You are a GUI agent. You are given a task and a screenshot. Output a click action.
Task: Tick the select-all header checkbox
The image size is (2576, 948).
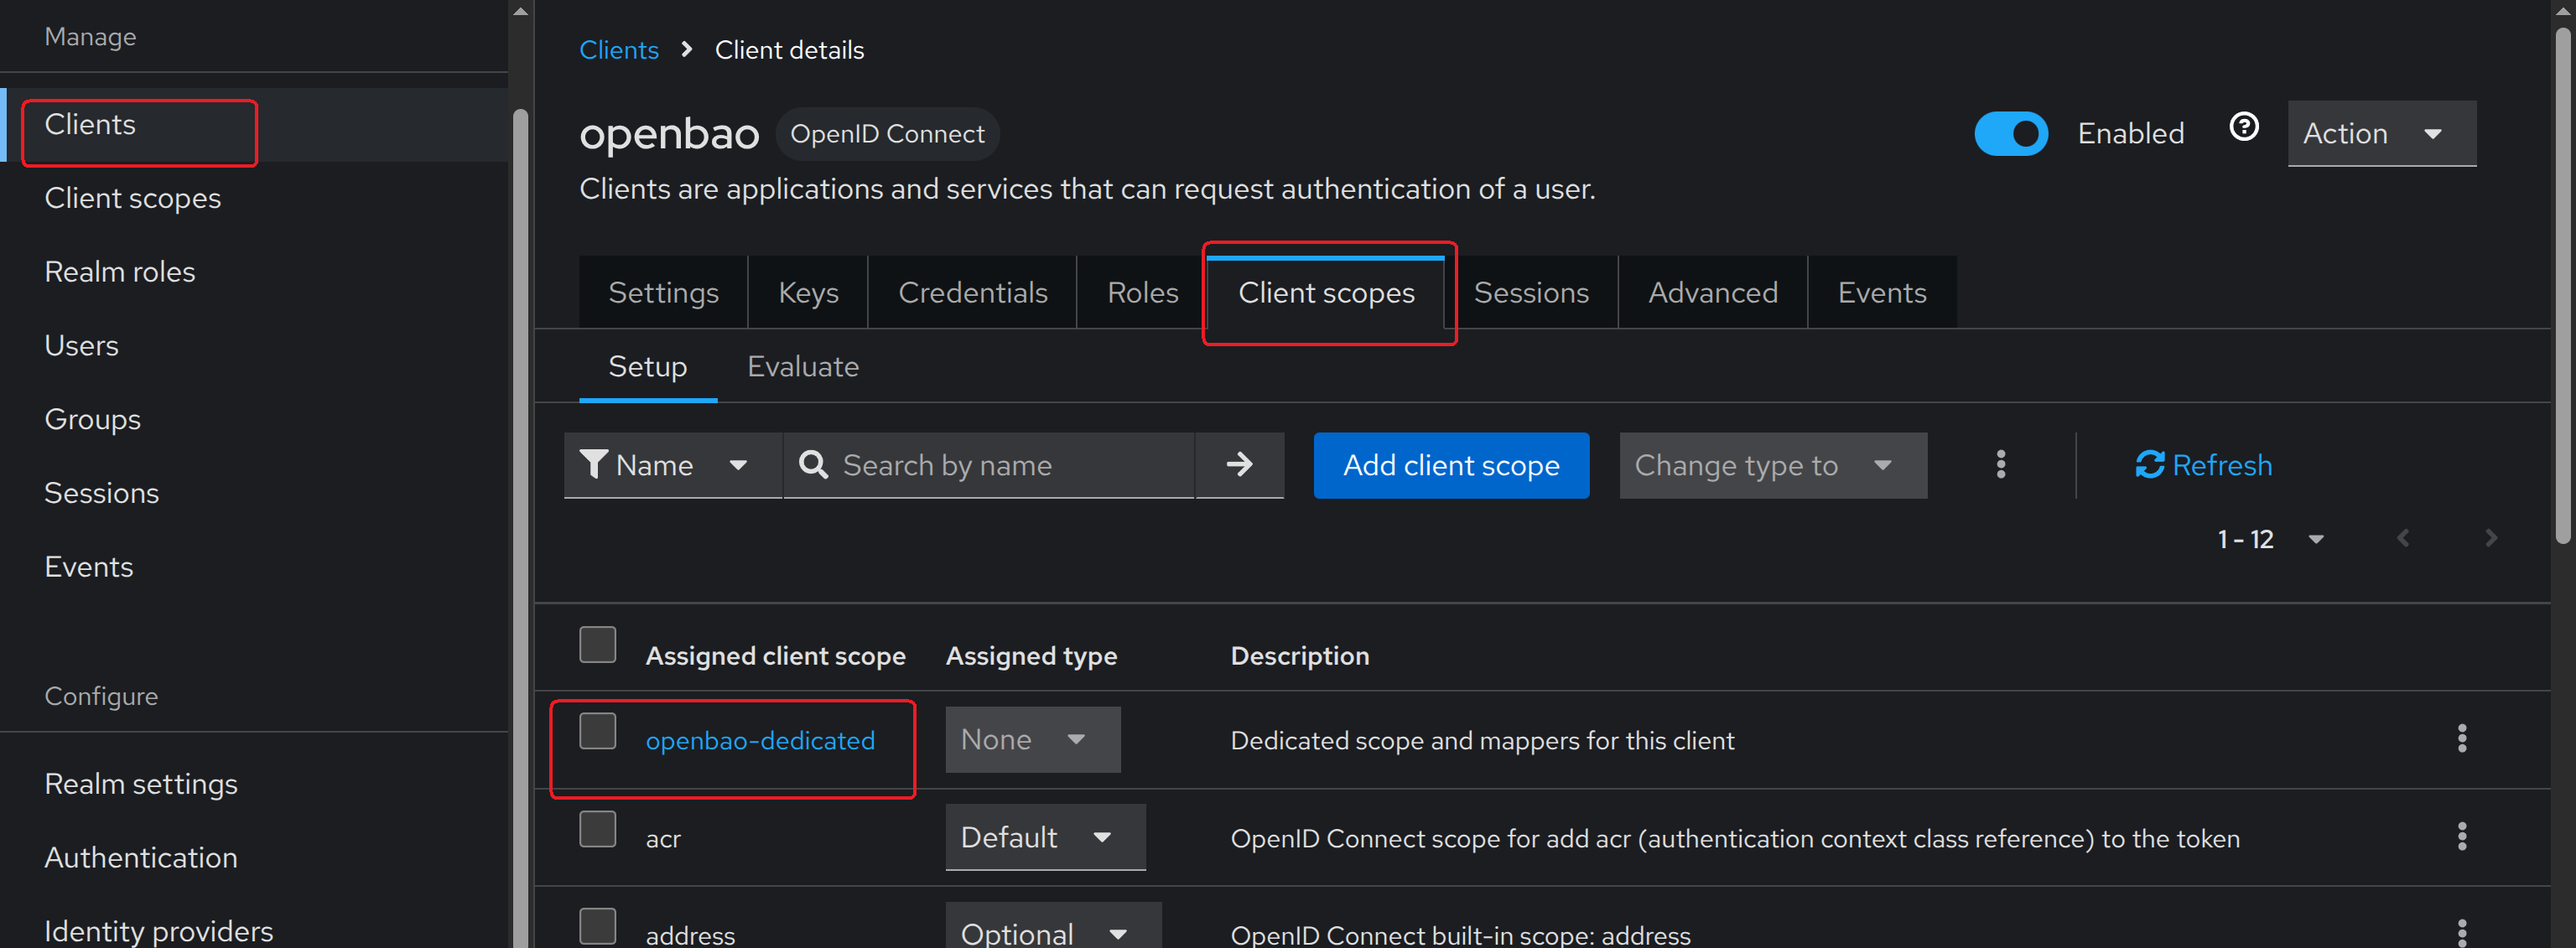pyautogui.click(x=598, y=646)
